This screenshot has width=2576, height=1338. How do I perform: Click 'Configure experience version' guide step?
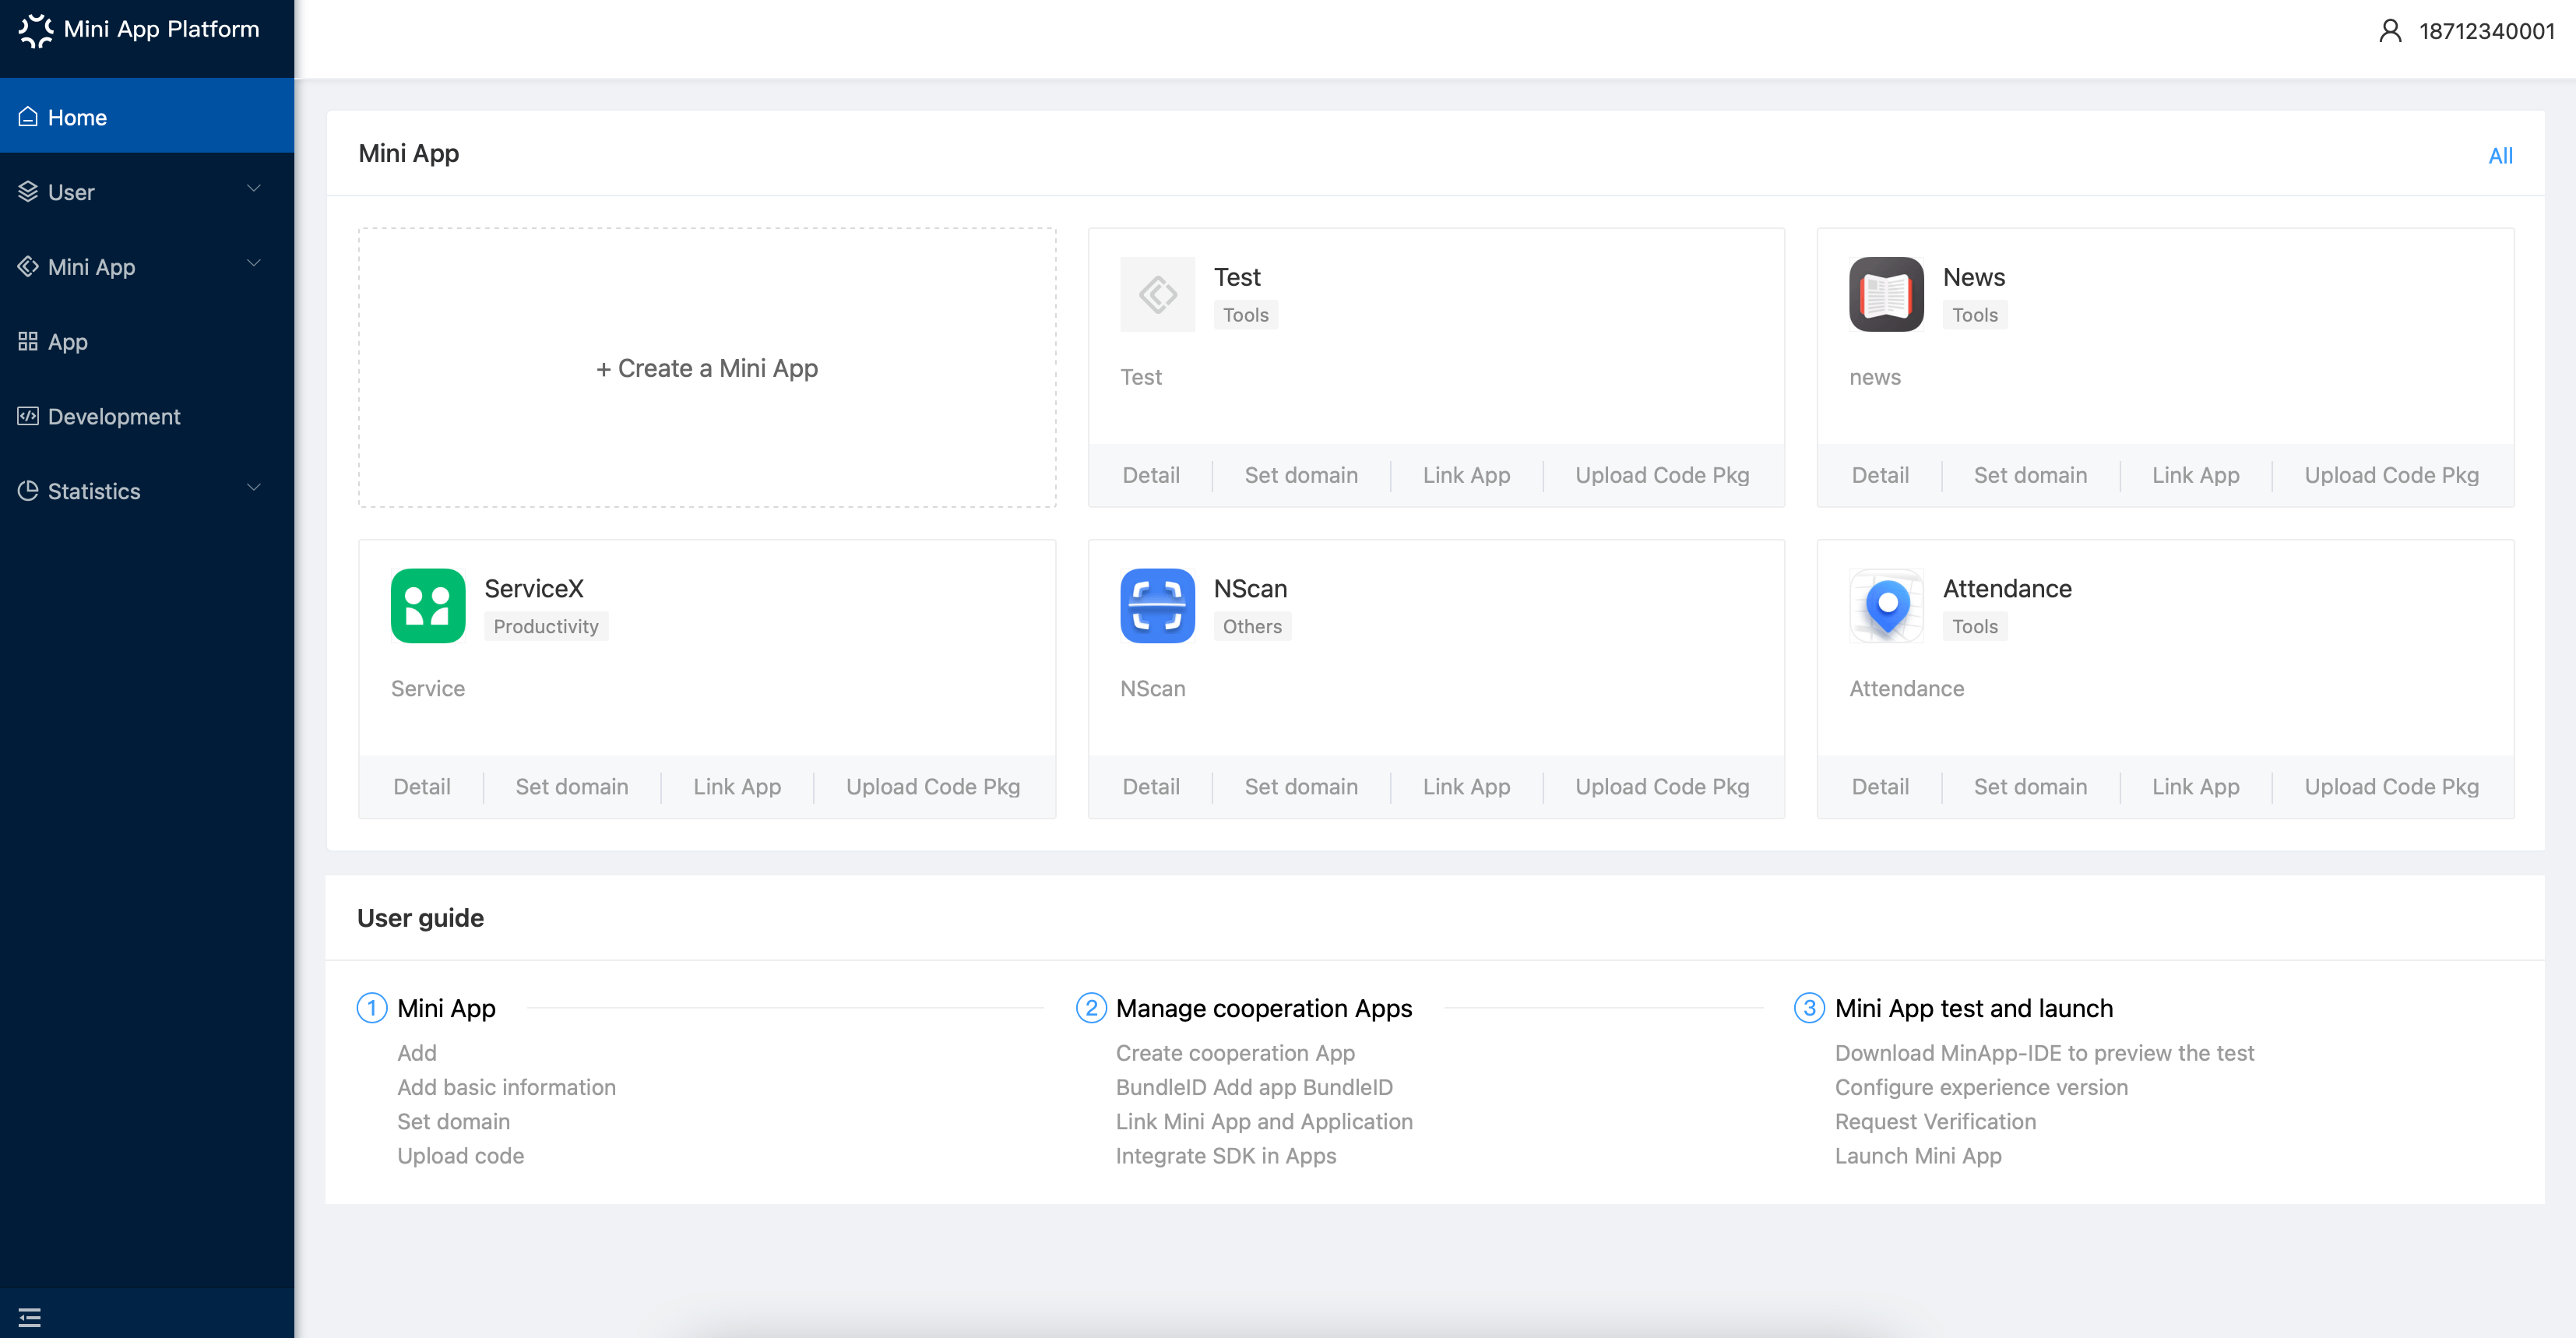pos(1981,1087)
